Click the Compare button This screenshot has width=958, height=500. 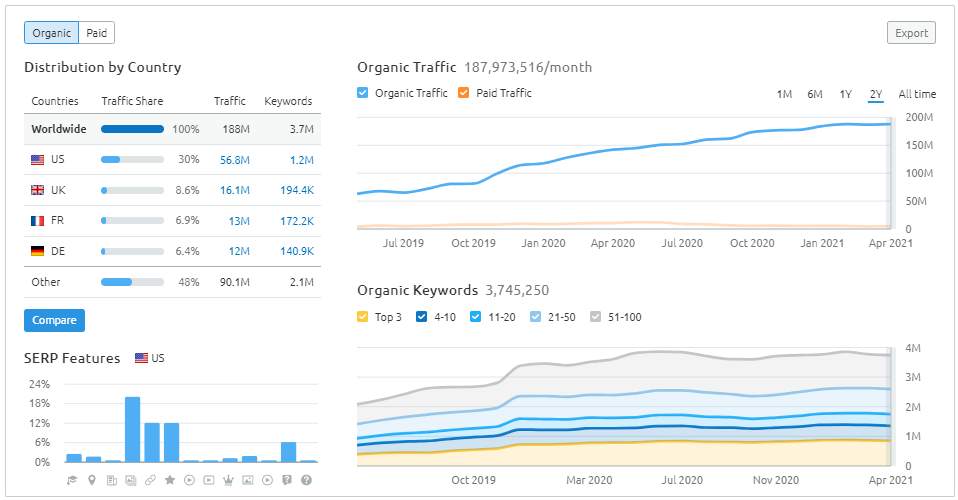pos(54,320)
